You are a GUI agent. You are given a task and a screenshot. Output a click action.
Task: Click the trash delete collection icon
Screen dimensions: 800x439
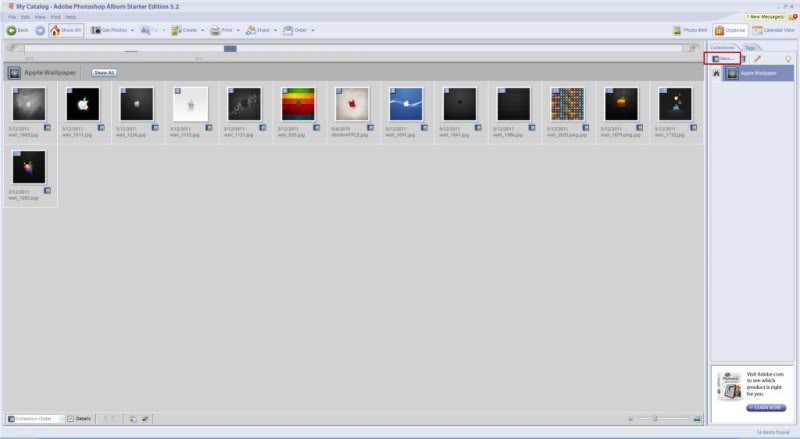(743, 59)
